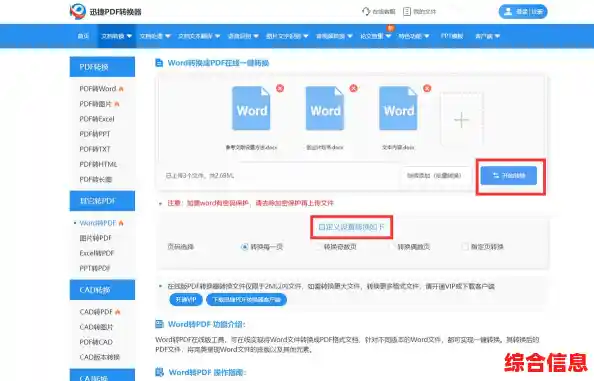Image resolution: width=594 pixels, height=381 pixels.
Task: Select the second uploaded Word file icon
Action: pos(325,108)
